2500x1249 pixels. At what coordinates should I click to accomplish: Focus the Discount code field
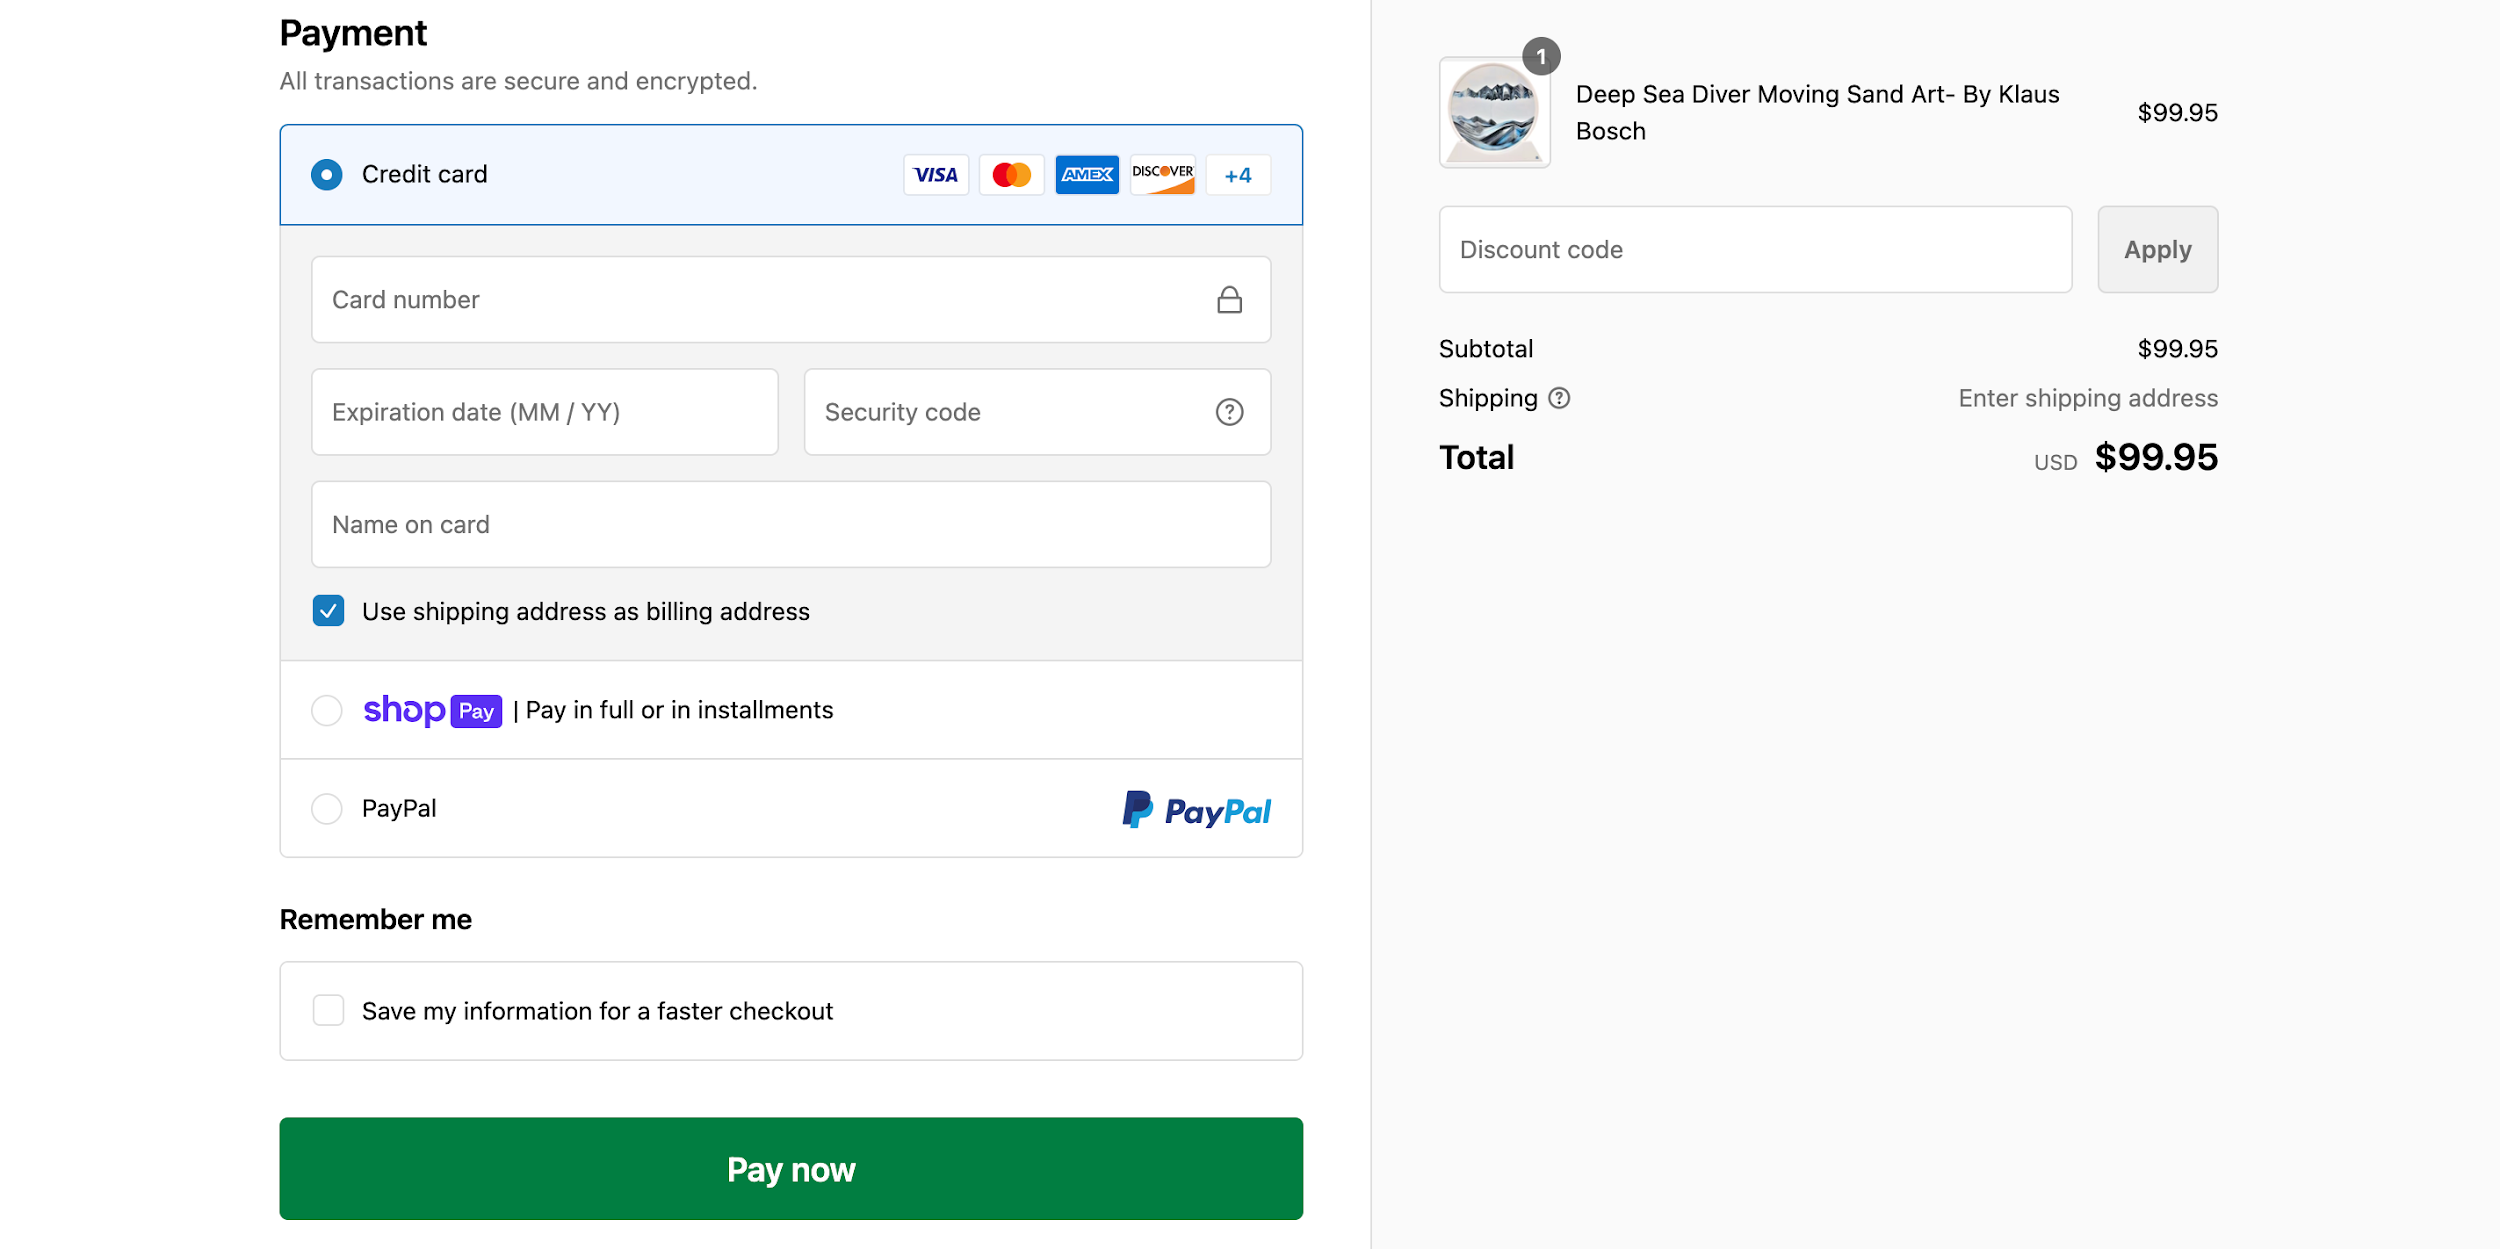pos(1755,250)
